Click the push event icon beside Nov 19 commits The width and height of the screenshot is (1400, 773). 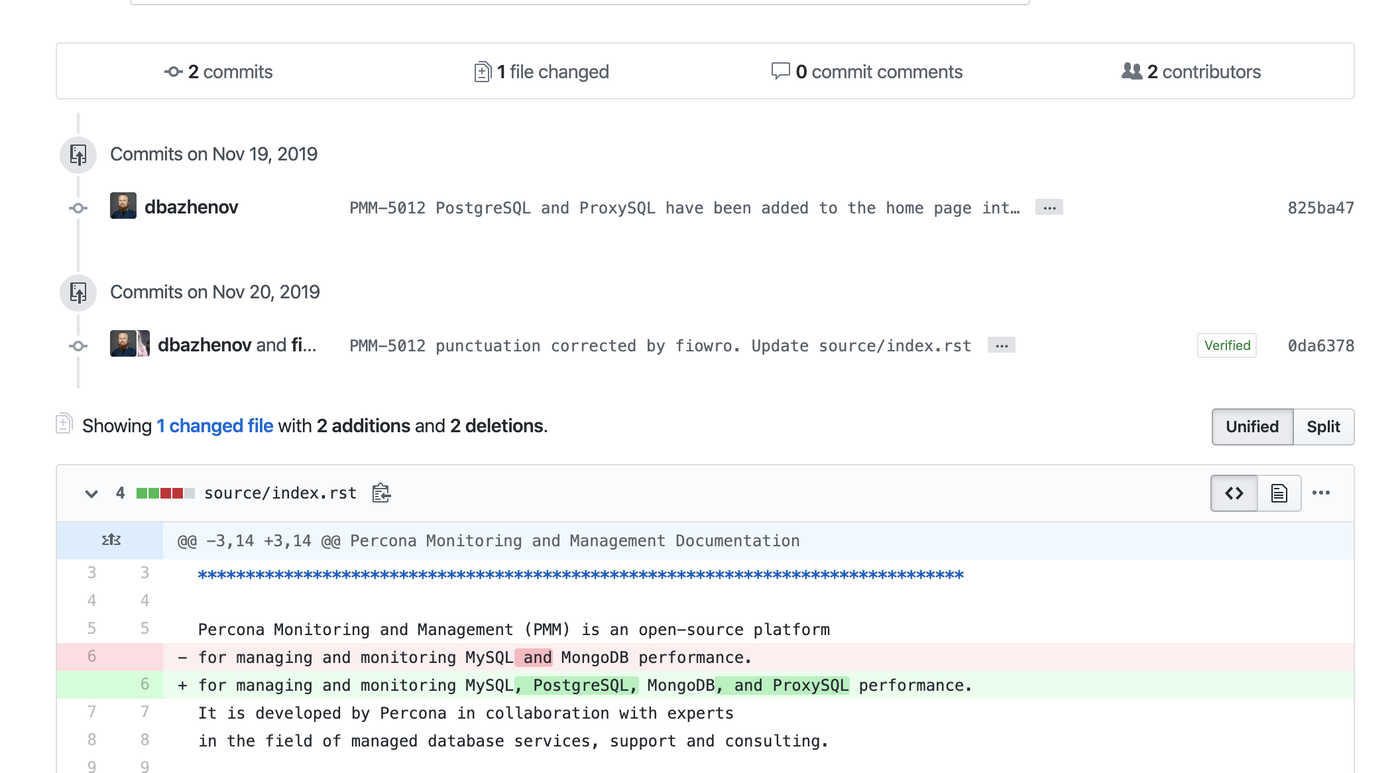coord(78,154)
